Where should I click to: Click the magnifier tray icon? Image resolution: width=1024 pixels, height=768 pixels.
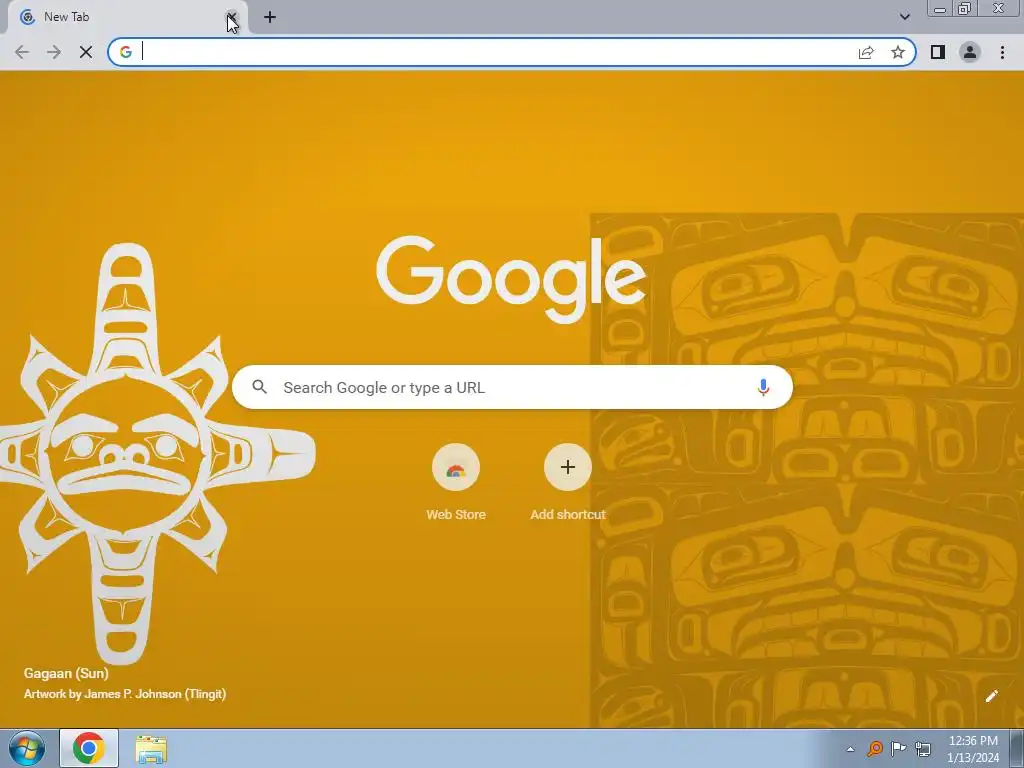coord(874,749)
